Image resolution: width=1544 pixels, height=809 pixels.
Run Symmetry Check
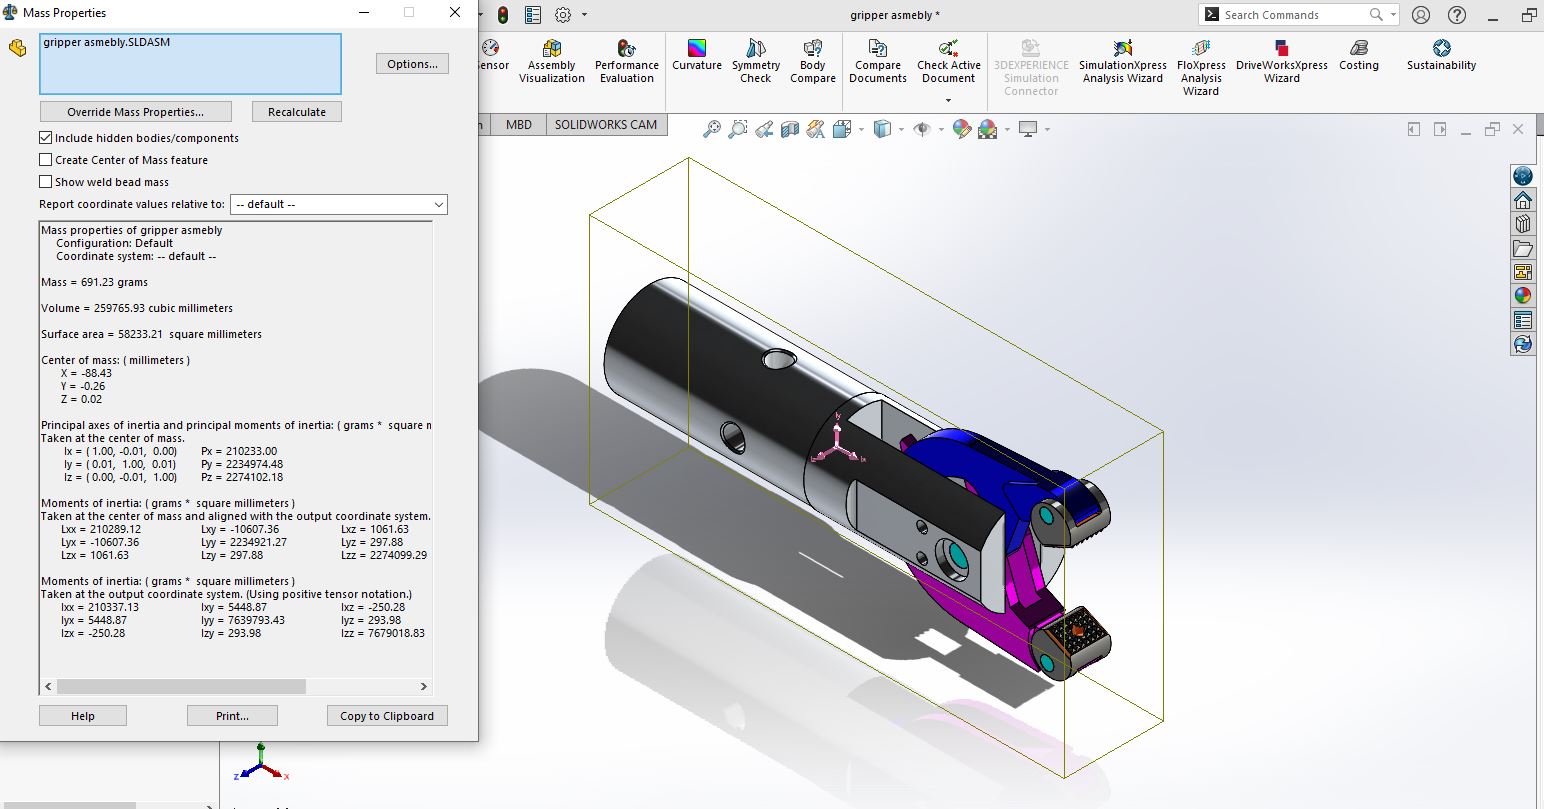[x=756, y=62]
